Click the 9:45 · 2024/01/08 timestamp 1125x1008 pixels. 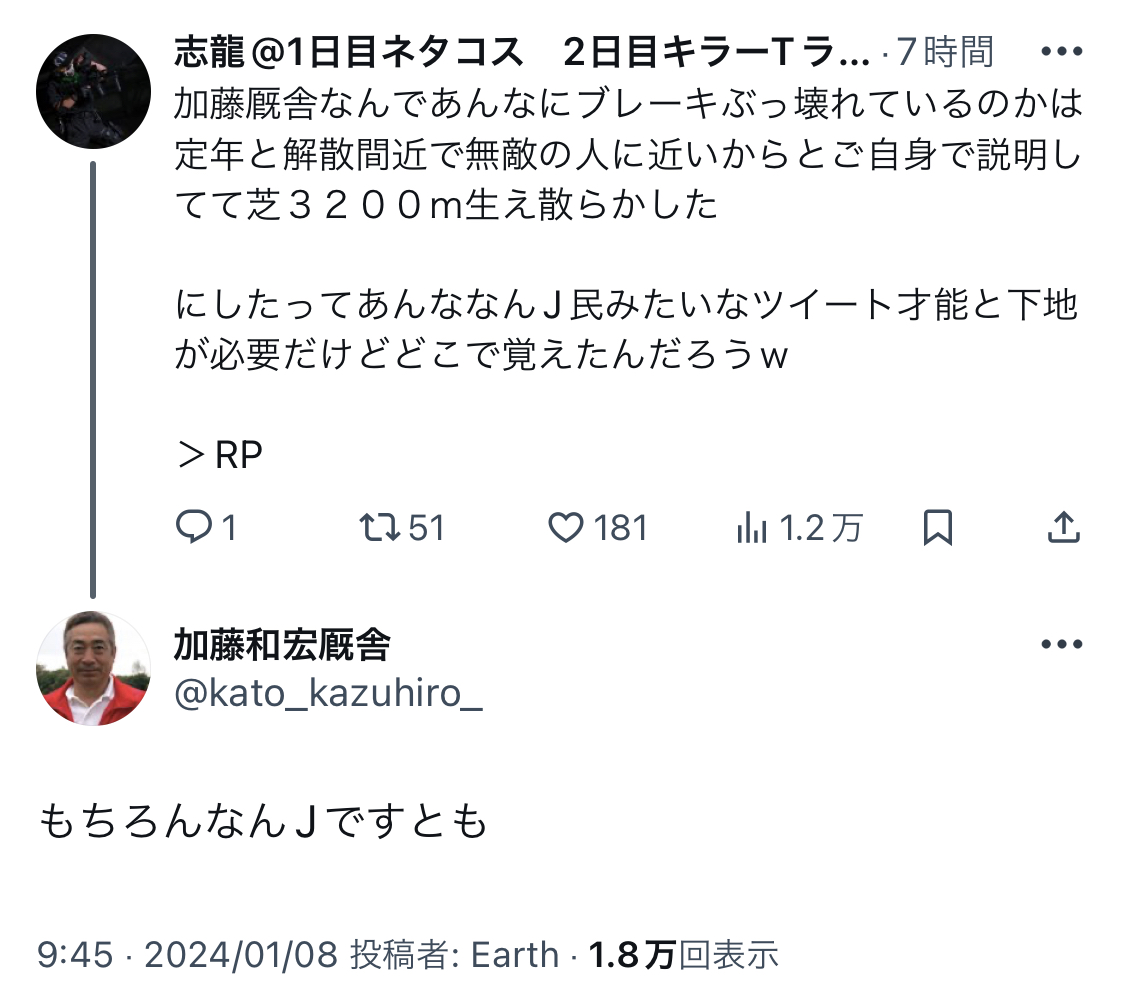pos(188,955)
